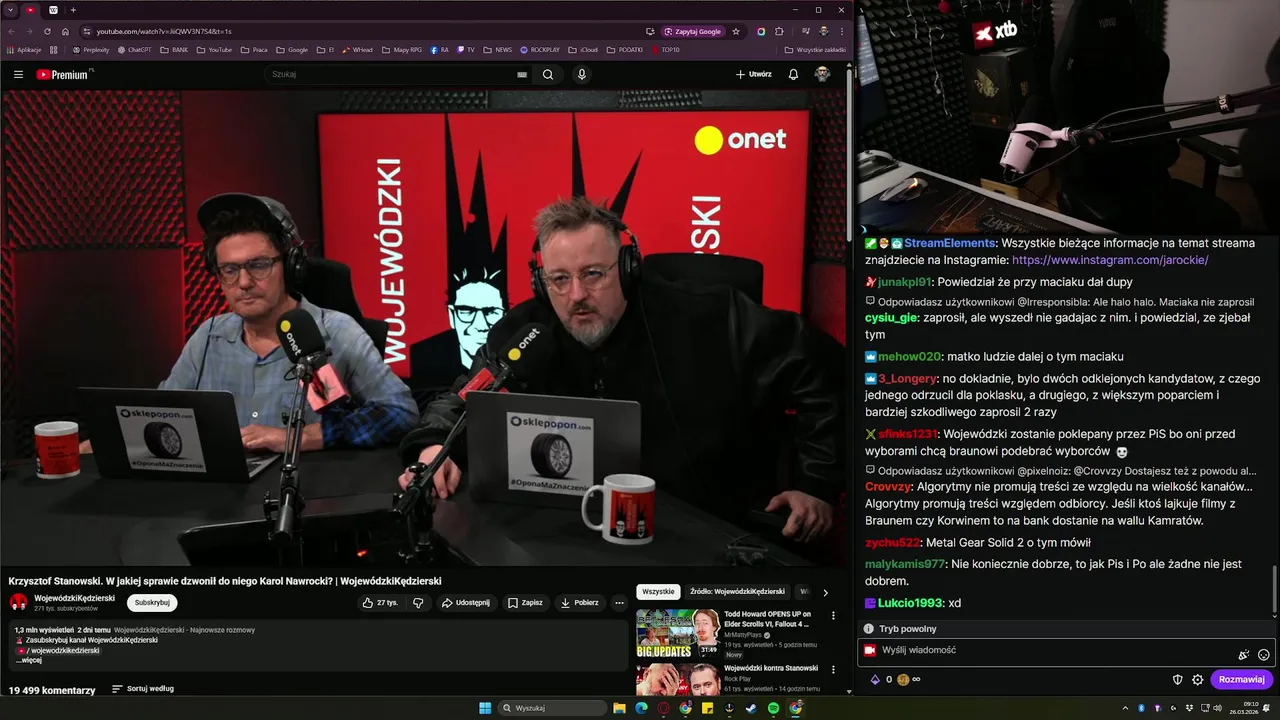Image resolution: width=1280 pixels, height=720 pixels.
Task: Select the Źródło: WojewódzkiKędzierski chip
Action: (x=737, y=592)
